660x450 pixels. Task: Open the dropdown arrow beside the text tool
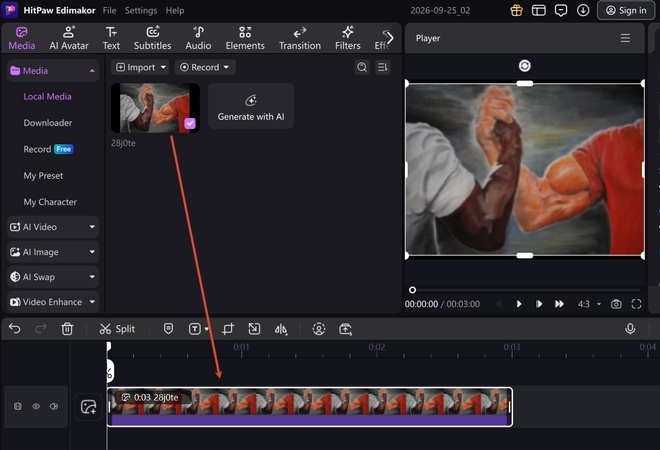pyautogui.click(x=207, y=329)
